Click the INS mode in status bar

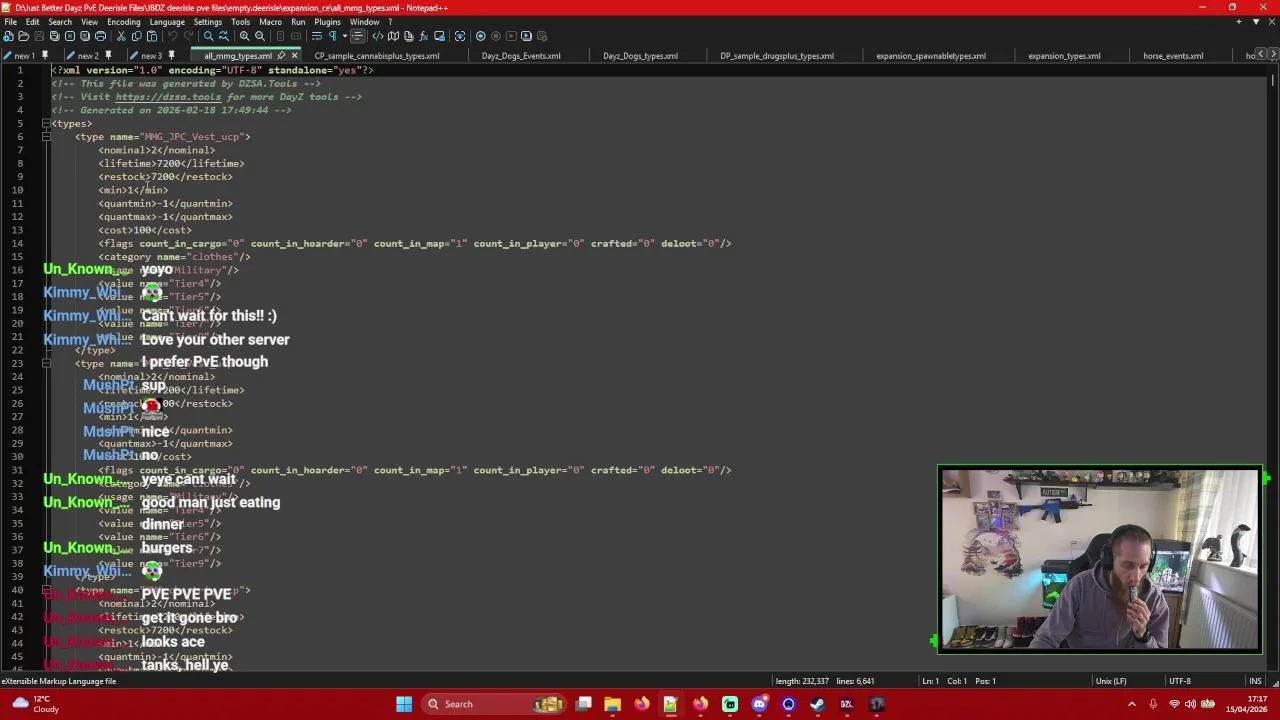tap(1255, 681)
